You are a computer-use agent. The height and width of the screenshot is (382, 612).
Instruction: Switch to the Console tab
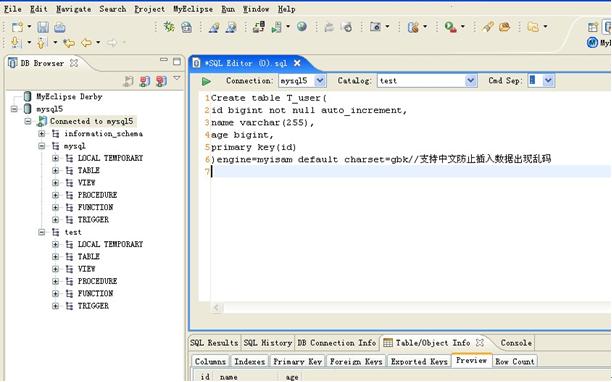(x=516, y=343)
